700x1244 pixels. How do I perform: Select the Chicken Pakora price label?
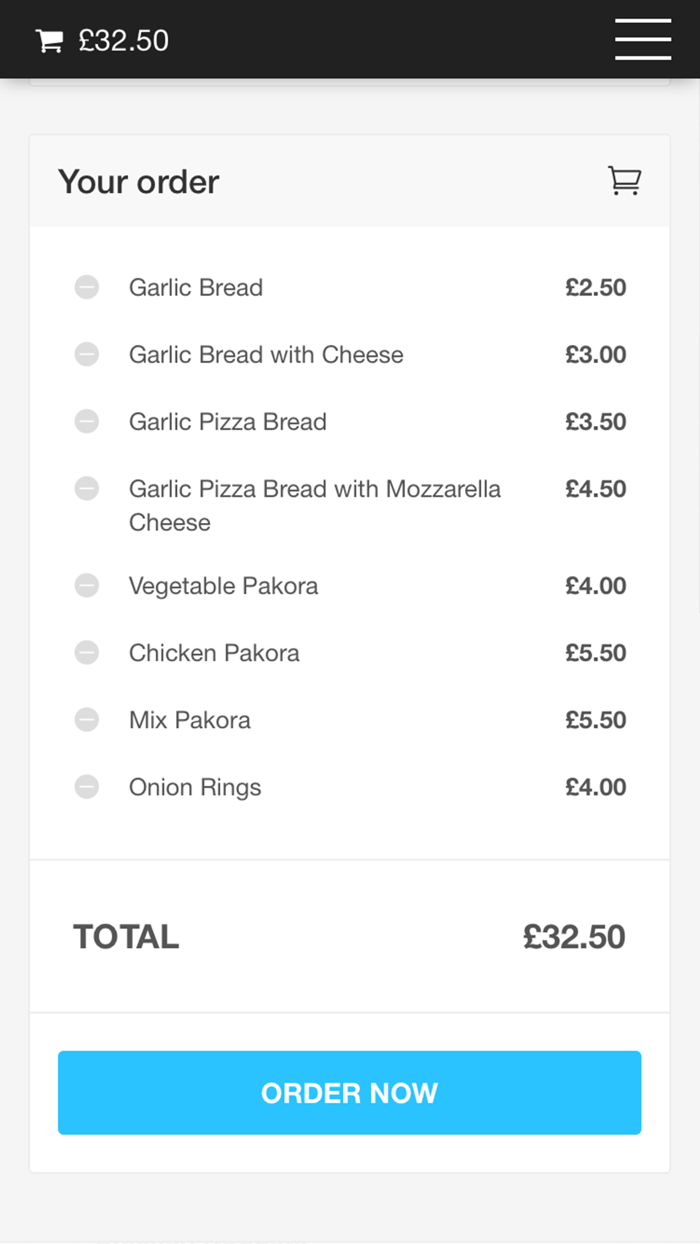coord(596,653)
